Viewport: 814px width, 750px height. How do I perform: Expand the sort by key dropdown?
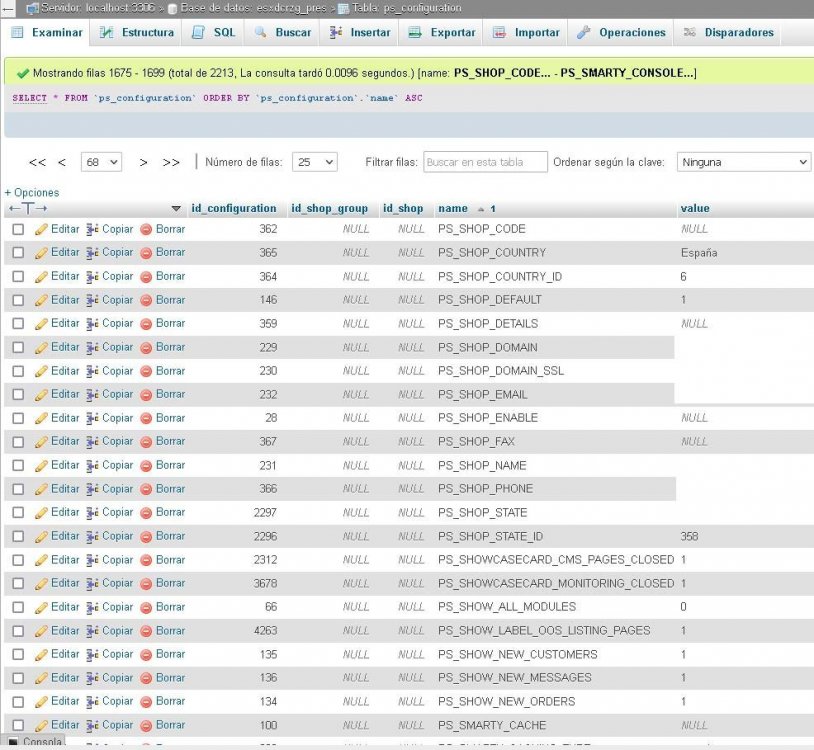[743, 162]
